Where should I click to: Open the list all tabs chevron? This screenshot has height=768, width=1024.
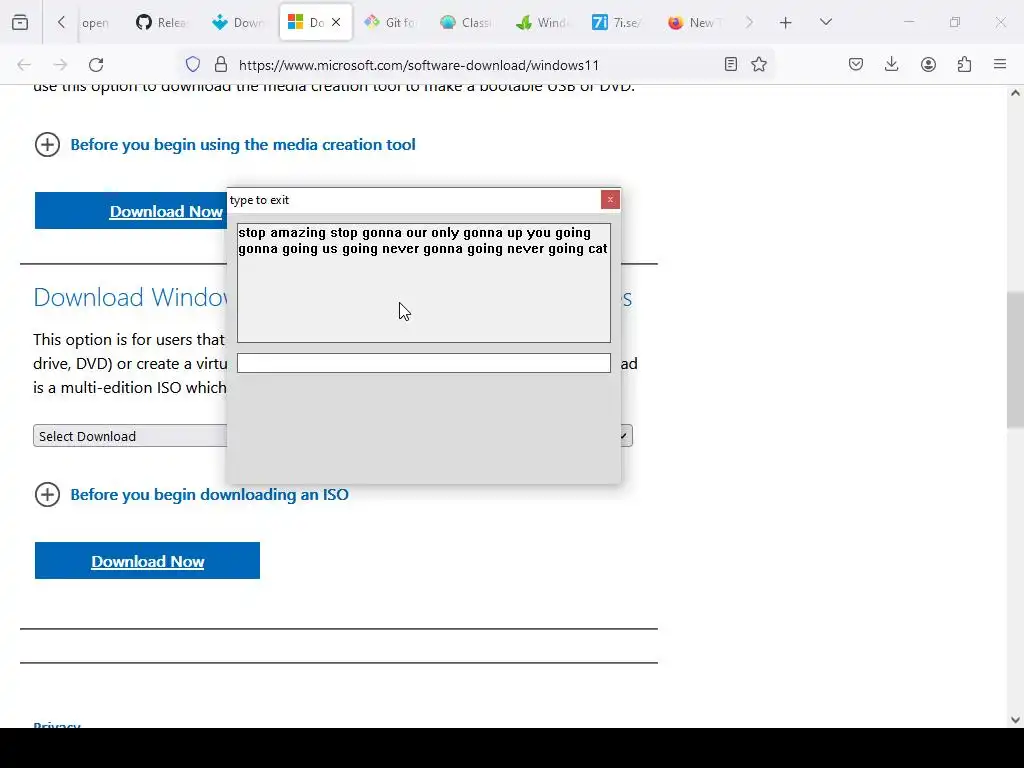826,22
